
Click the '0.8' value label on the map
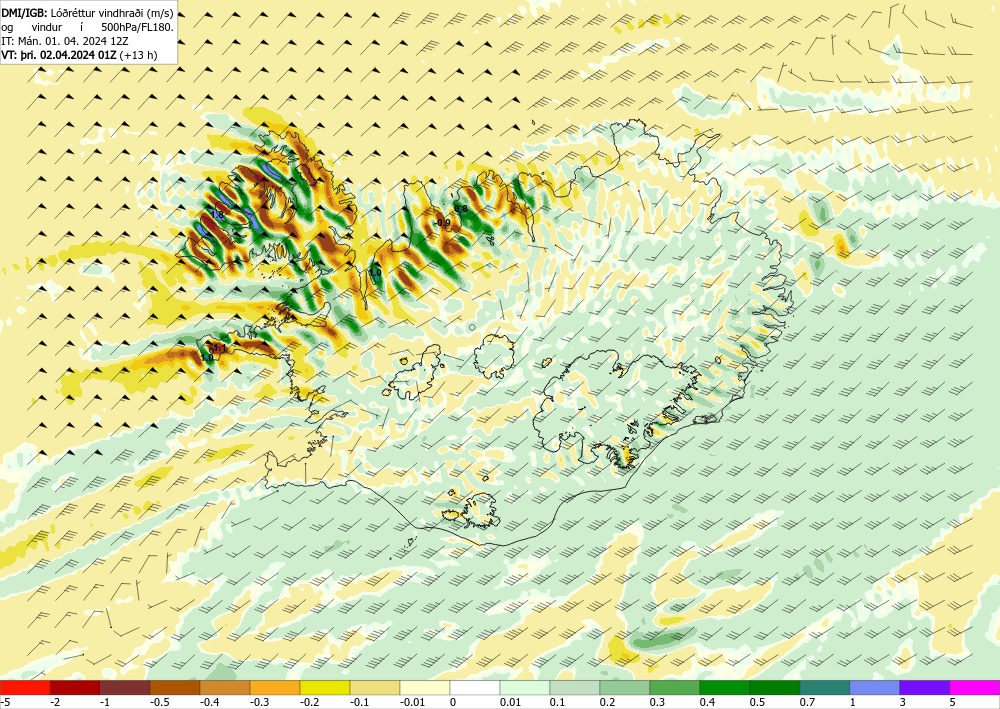(460, 208)
